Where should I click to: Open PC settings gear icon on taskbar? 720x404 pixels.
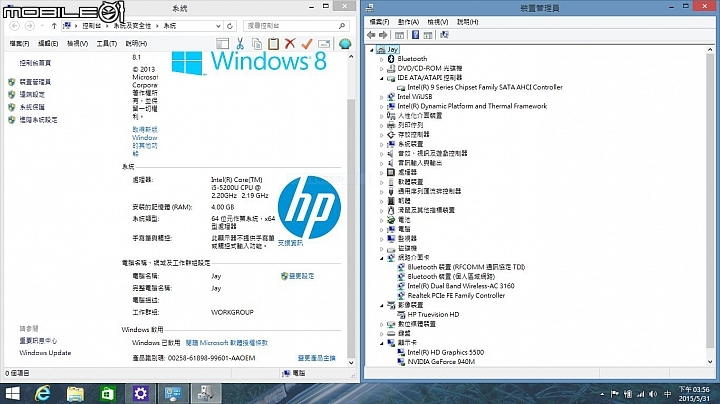(140, 393)
